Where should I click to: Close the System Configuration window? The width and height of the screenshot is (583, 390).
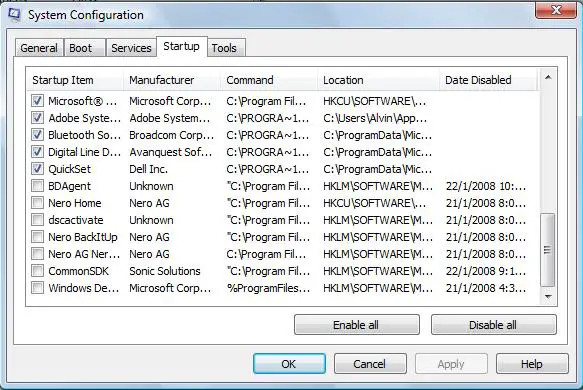click(x=555, y=10)
